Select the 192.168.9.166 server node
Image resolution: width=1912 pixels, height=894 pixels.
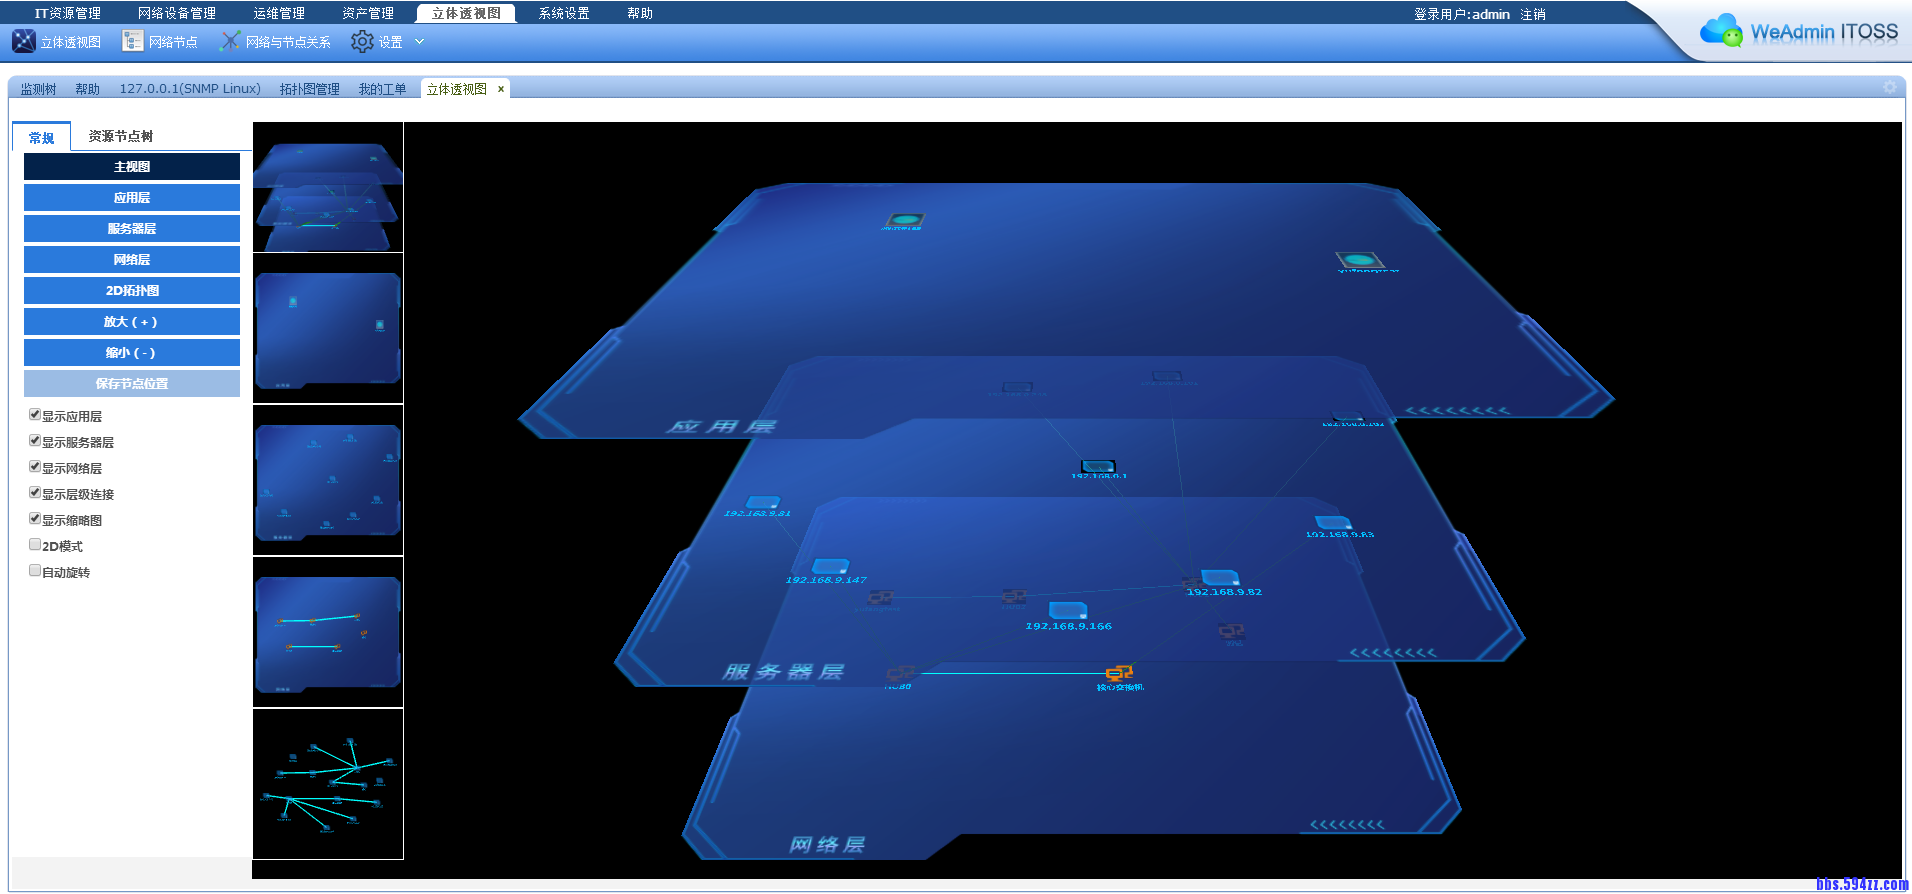(1067, 610)
